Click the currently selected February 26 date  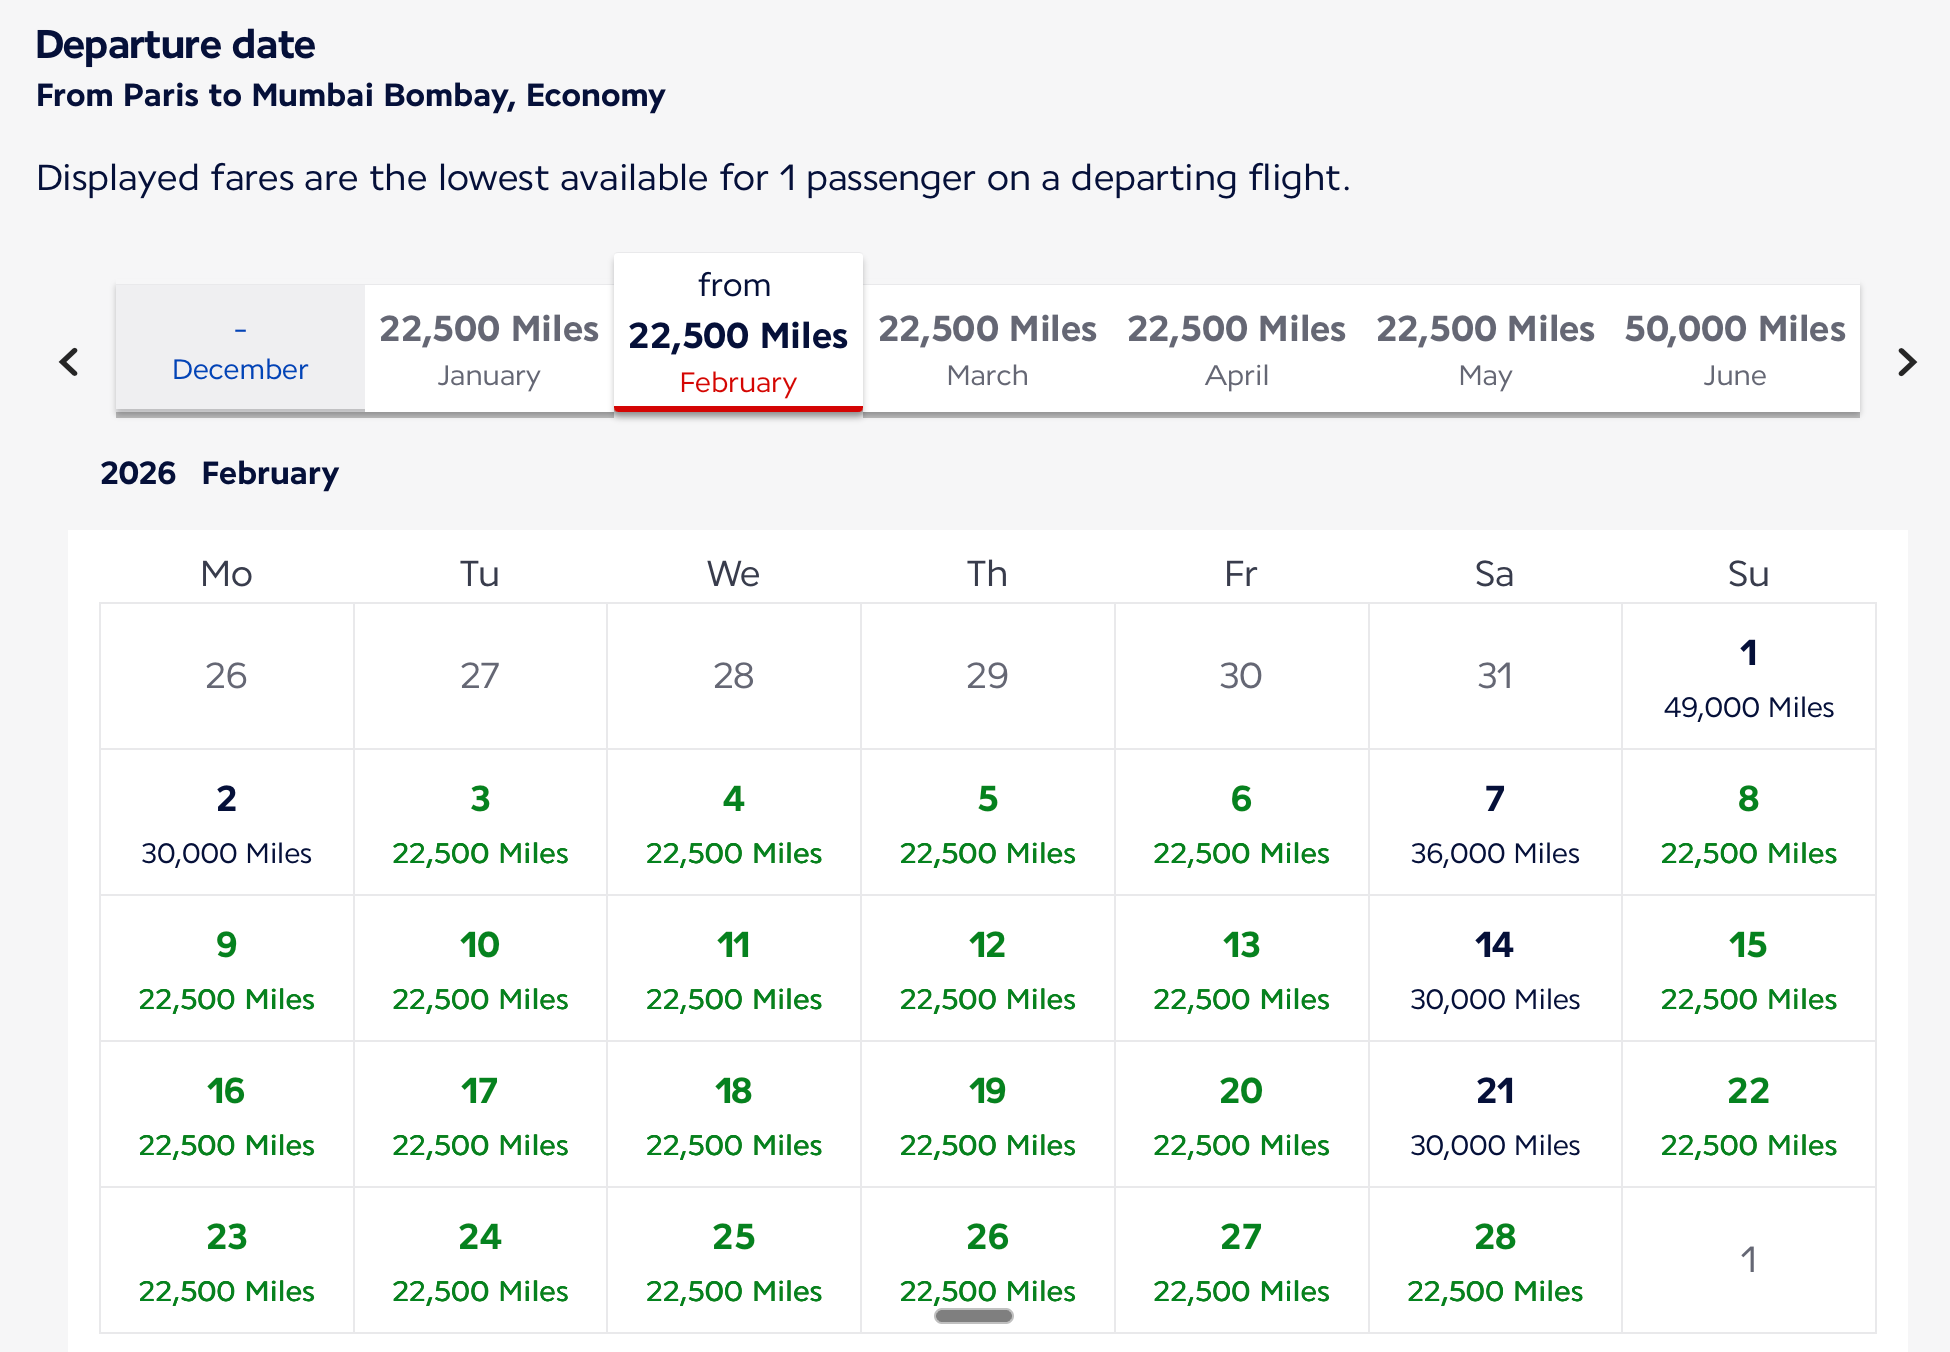987,1260
